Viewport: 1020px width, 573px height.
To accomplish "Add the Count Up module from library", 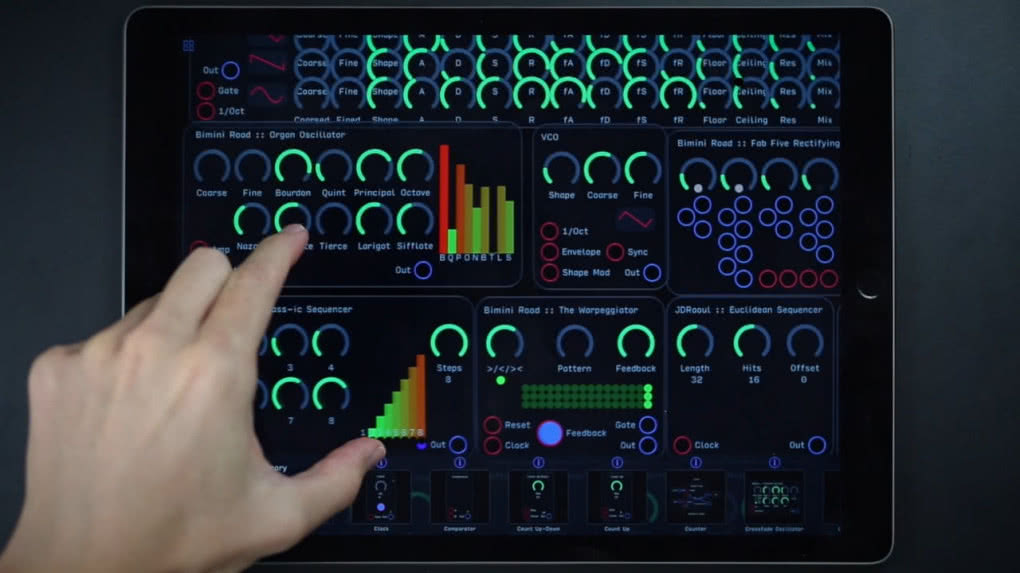I will click(617, 498).
